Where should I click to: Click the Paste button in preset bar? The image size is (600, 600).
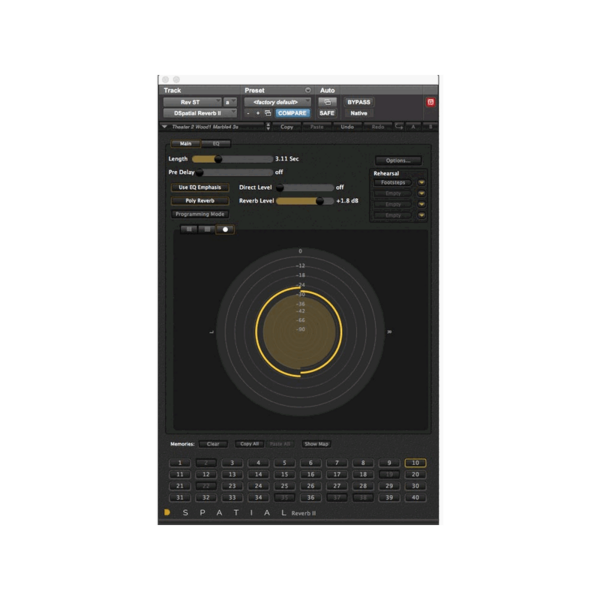coord(317,127)
